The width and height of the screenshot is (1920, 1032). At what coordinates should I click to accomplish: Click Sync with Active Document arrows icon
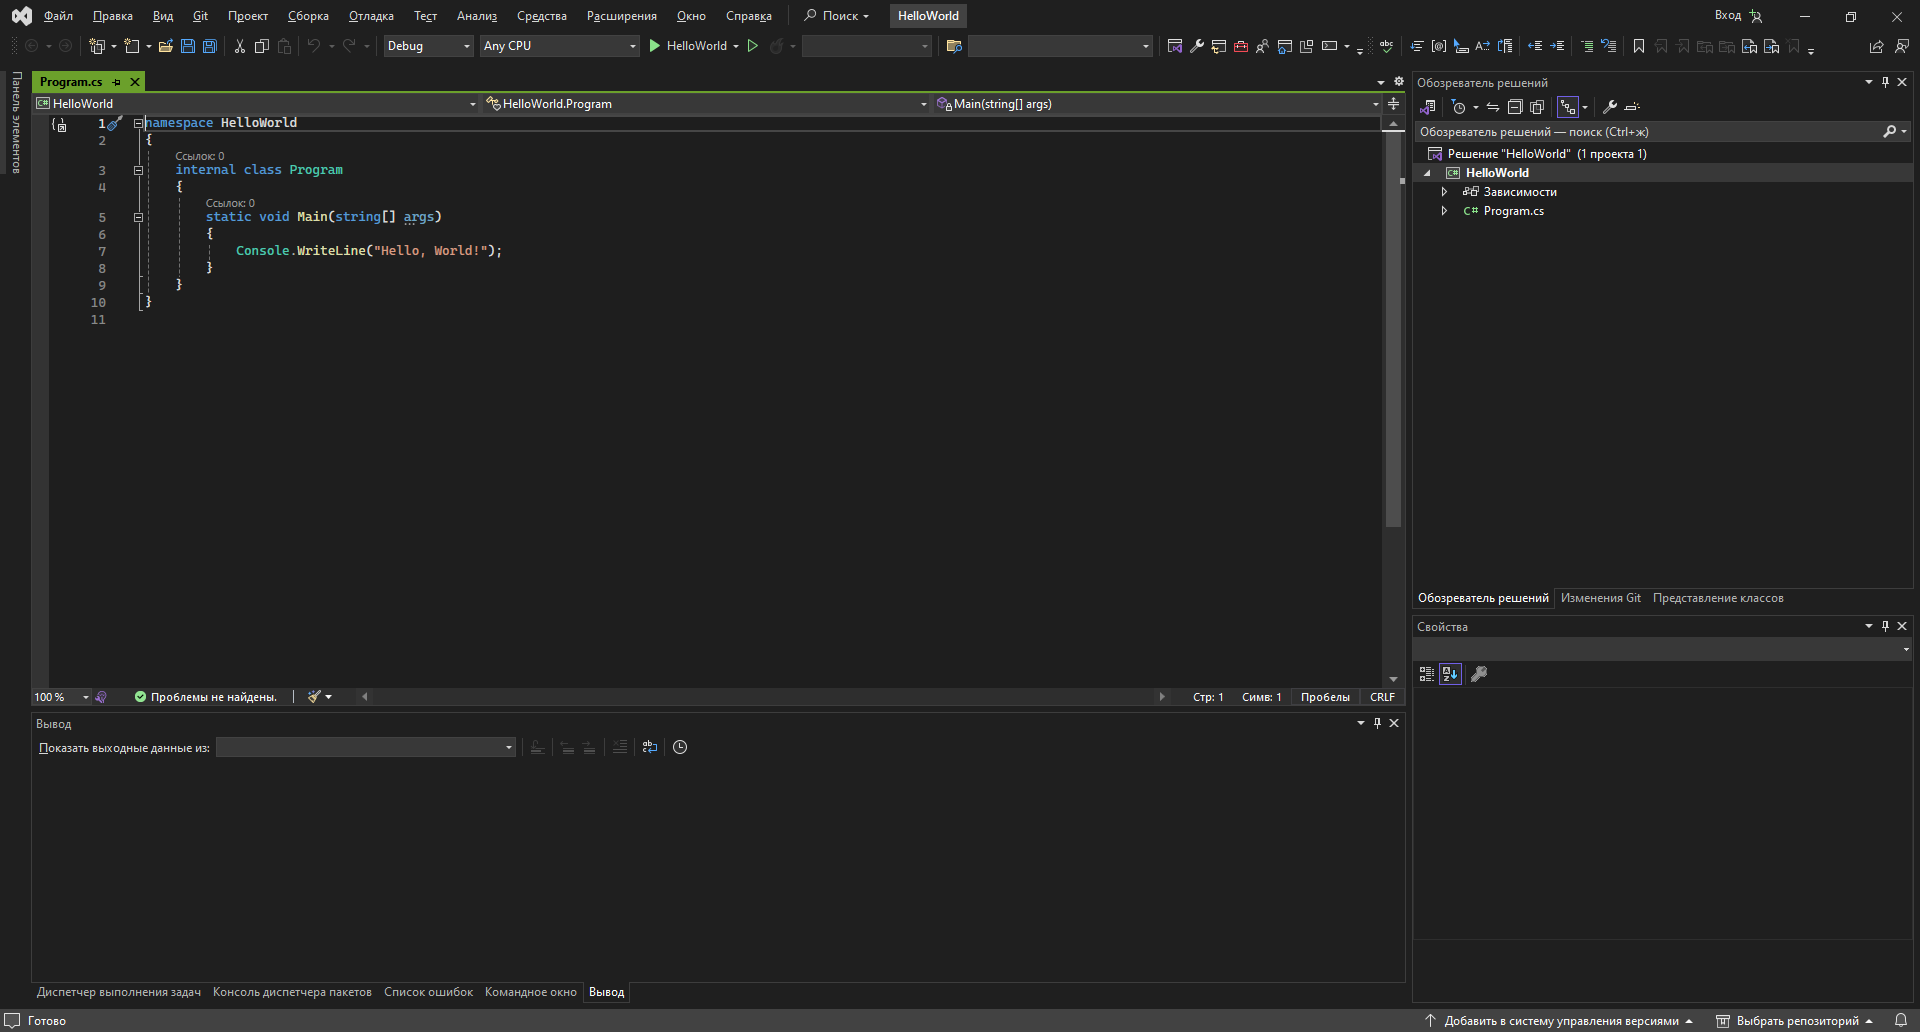[x=1493, y=107]
